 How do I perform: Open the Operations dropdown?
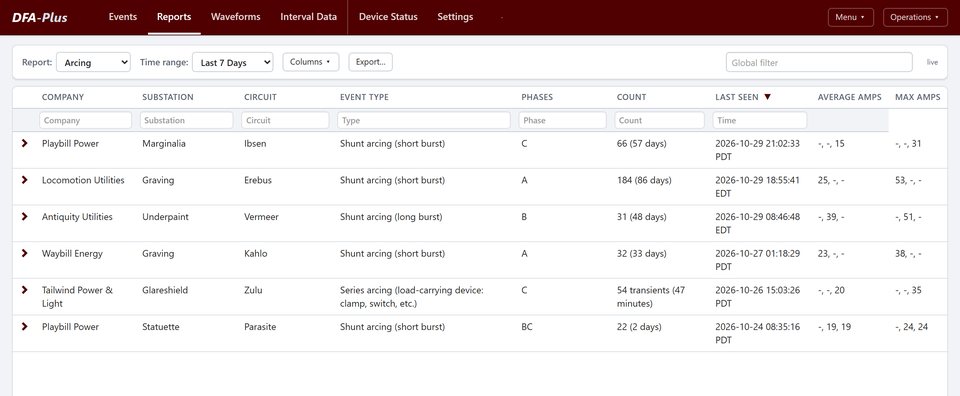[915, 17]
